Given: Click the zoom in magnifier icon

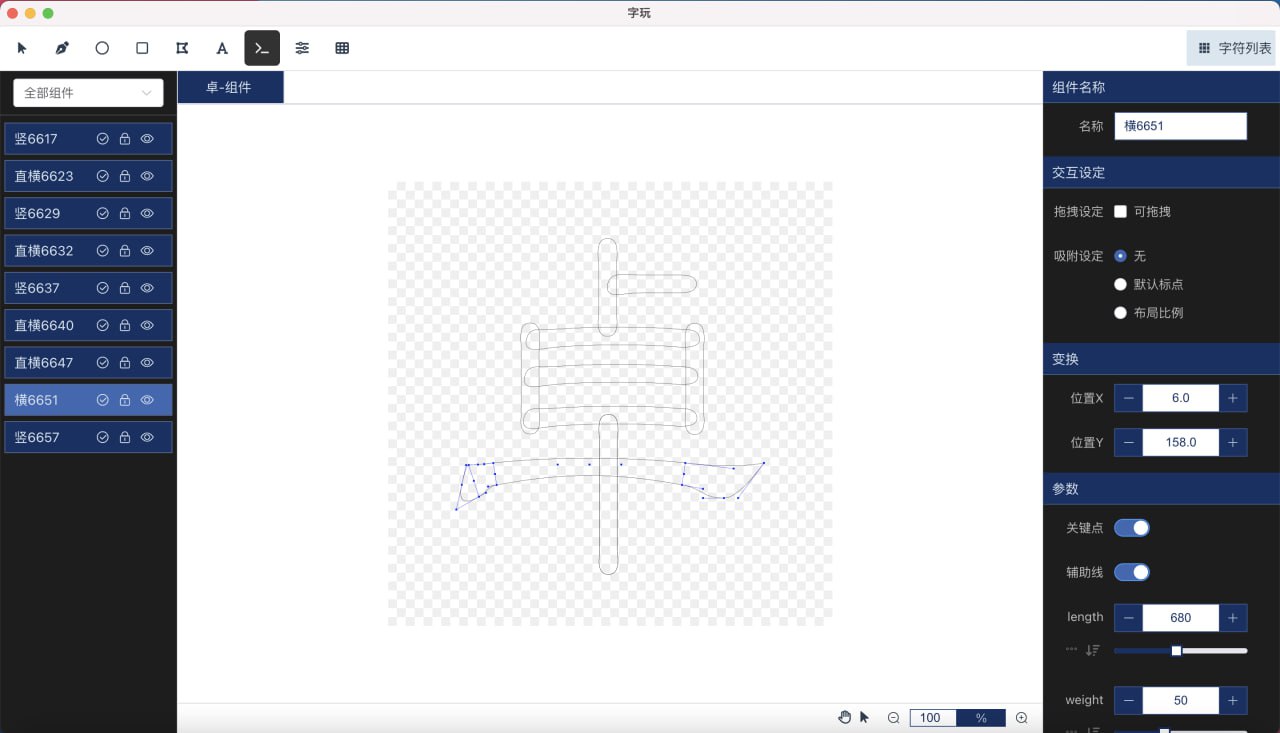Looking at the screenshot, I should [x=1021, y=718].
